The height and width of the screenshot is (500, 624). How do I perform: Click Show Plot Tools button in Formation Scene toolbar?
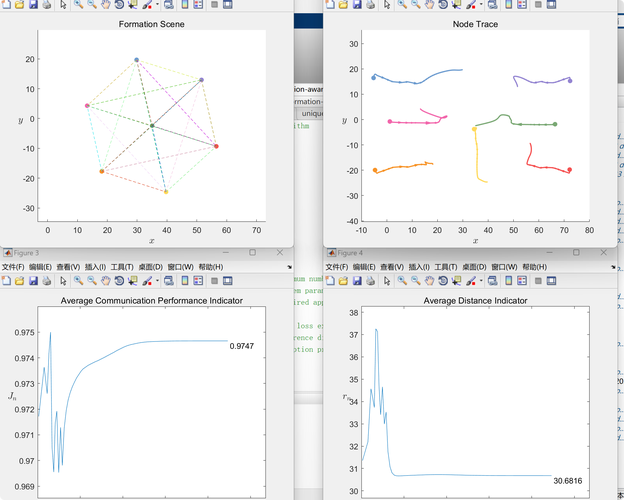pyautogui.click(x=227, y=5)
